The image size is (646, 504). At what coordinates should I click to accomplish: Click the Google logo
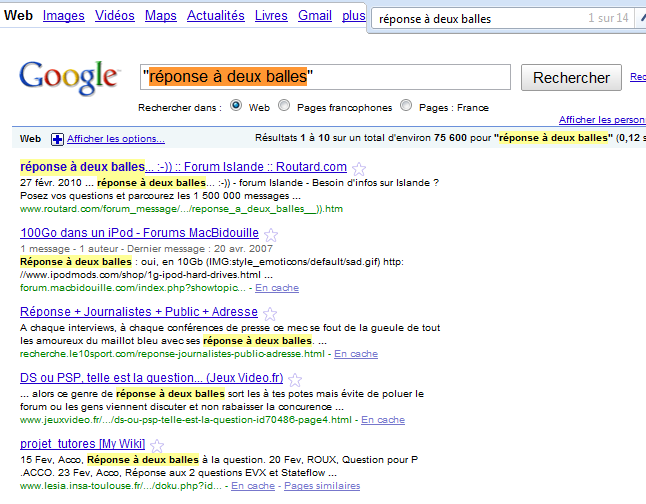(68, 77)
